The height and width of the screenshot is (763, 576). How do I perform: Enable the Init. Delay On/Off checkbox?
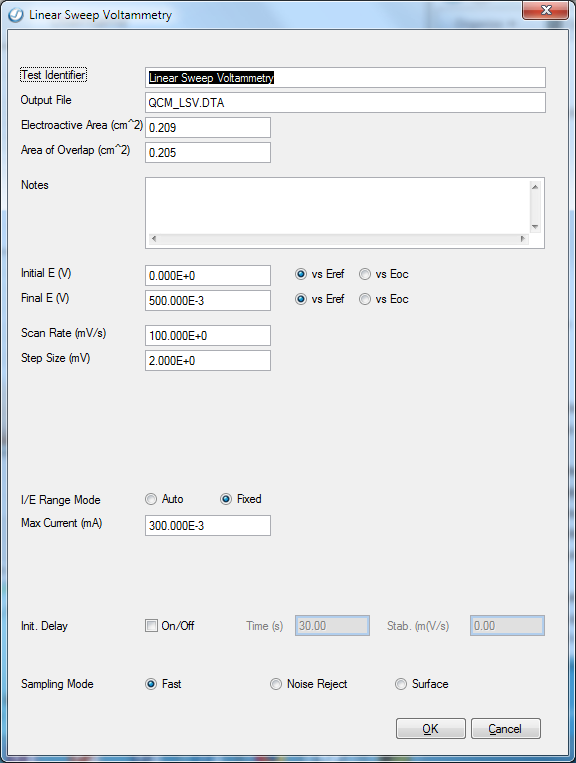click(151, 626)
